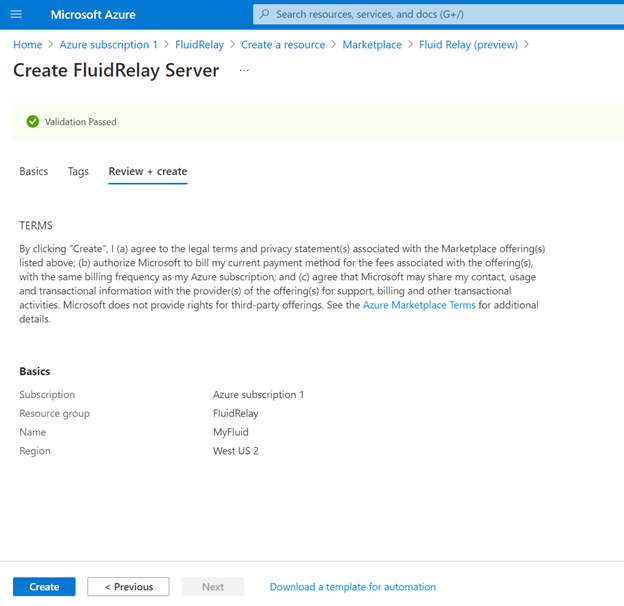Go to the Home breadcrumb

click(27, 45)
